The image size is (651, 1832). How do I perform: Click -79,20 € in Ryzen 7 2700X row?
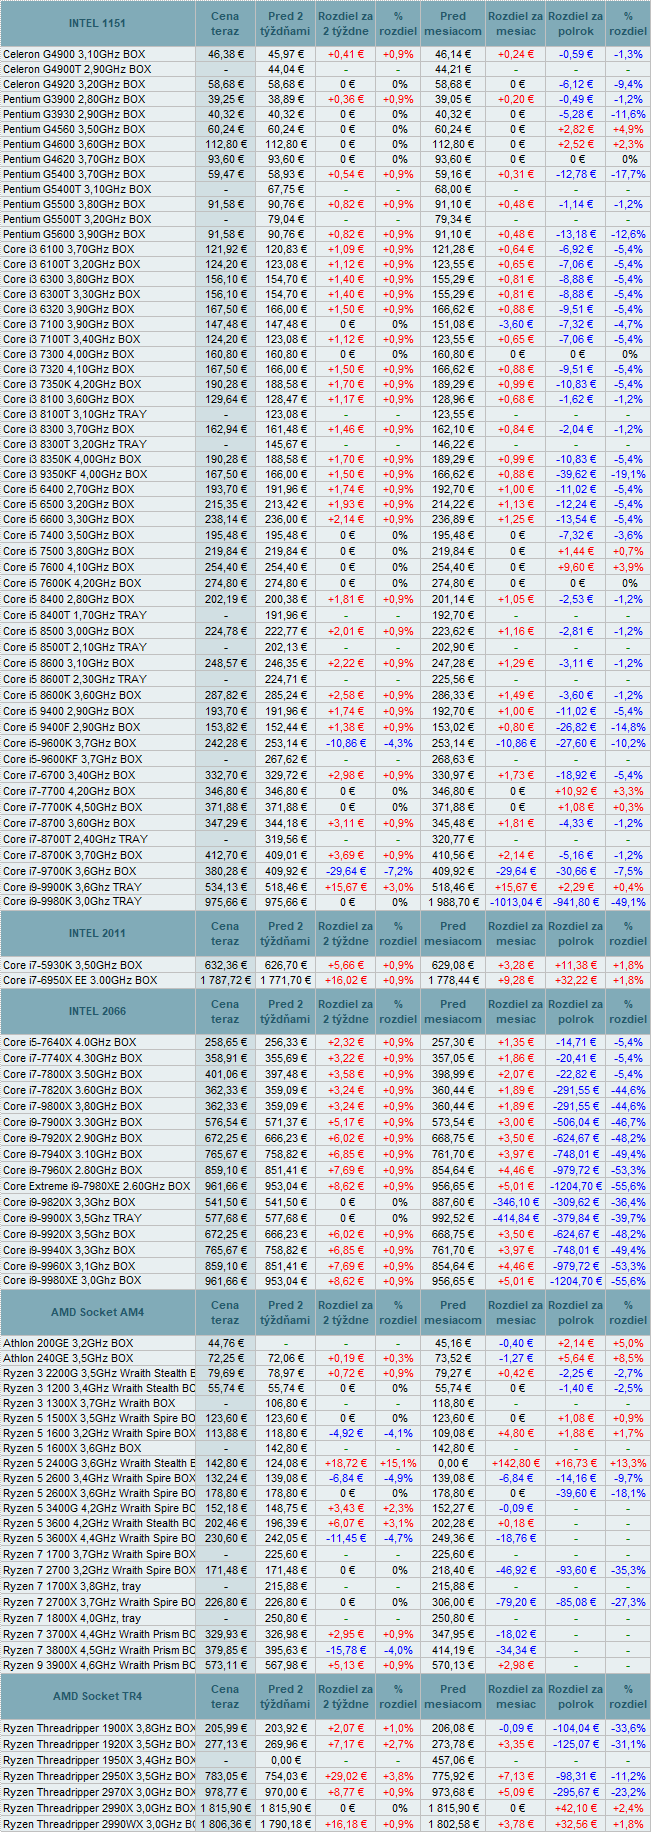tap(516, 1602)
